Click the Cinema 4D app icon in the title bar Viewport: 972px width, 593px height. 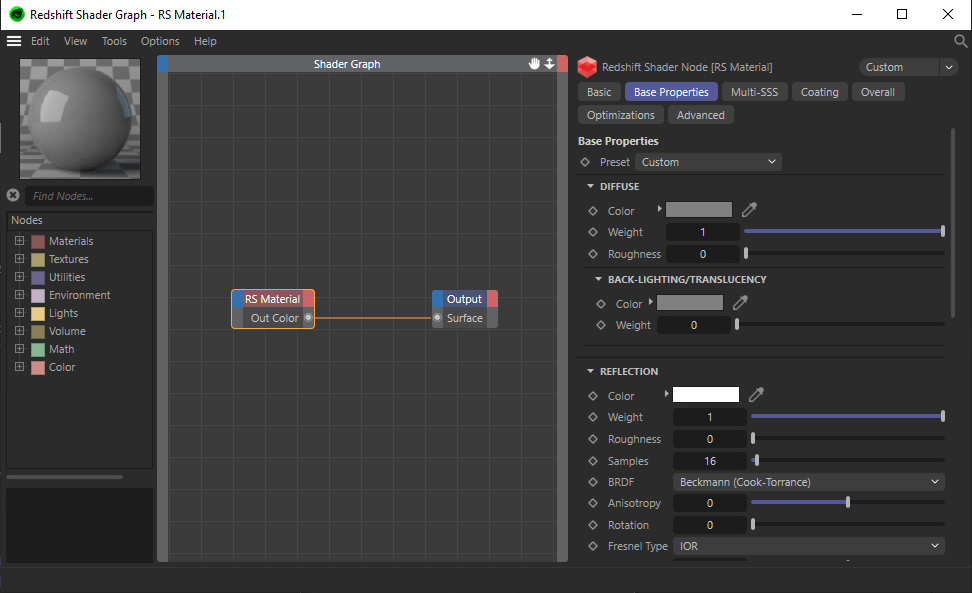coord(17,14)
